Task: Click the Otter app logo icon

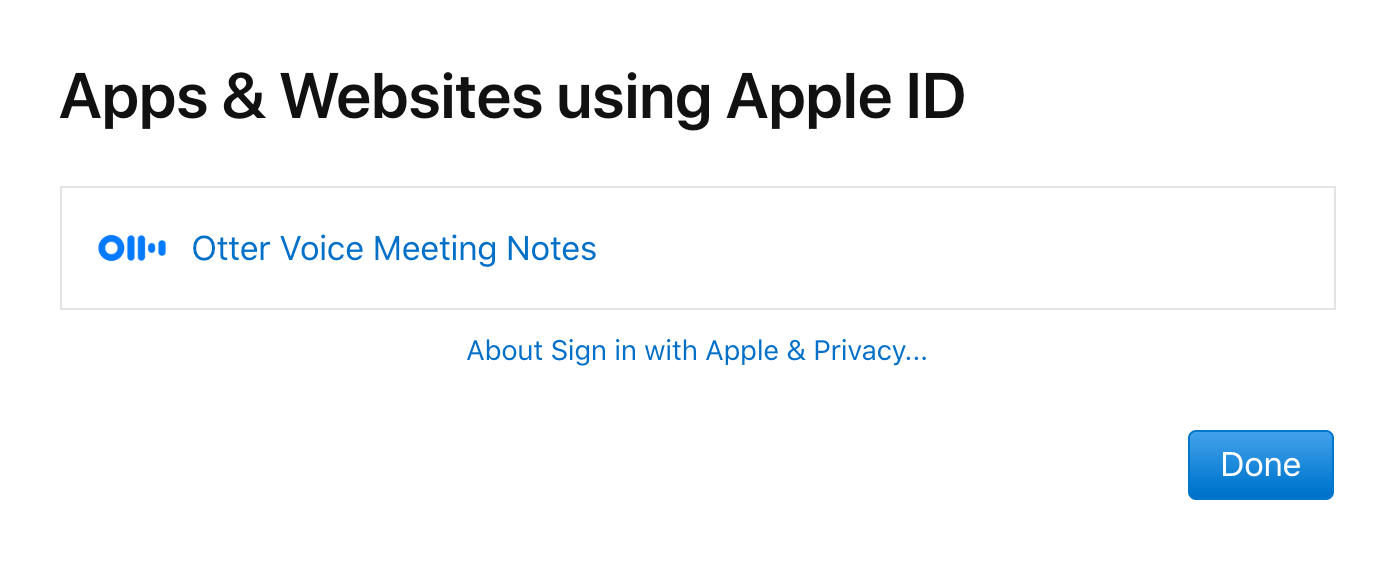Action: [x=132, y=249]
